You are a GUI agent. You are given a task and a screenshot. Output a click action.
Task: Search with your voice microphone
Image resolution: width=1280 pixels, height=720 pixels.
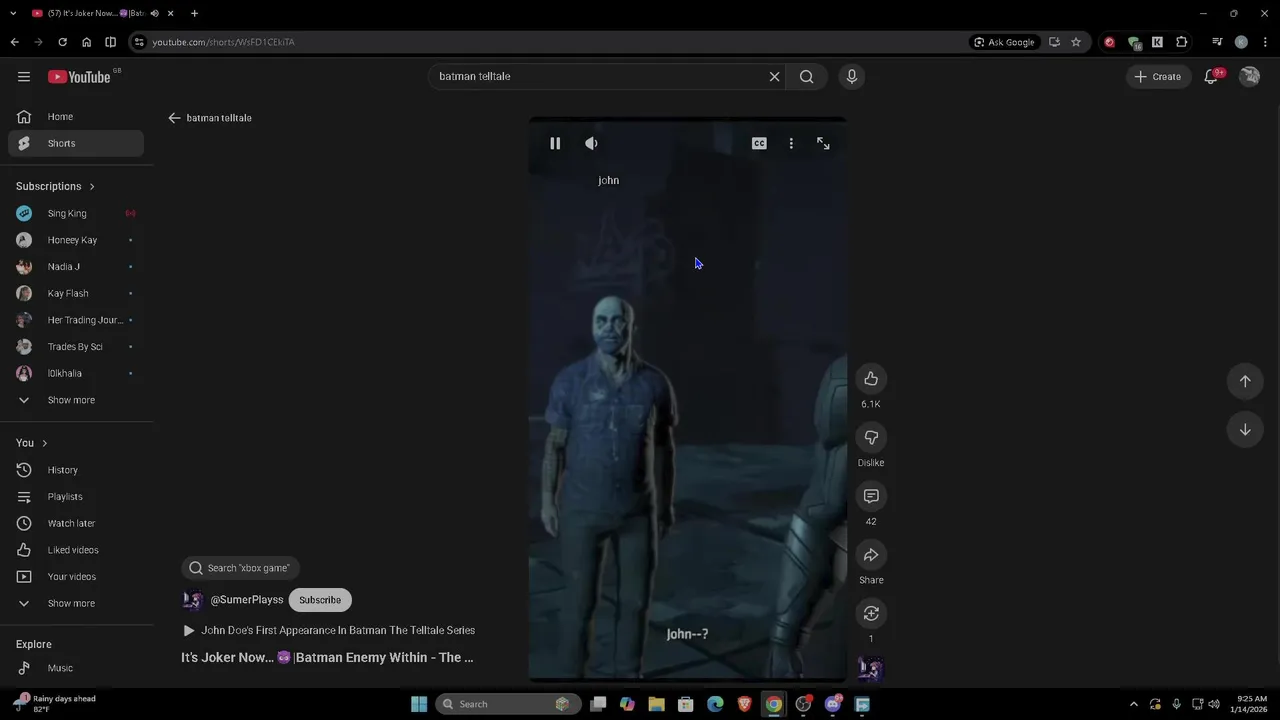click(x=852, y=76)
